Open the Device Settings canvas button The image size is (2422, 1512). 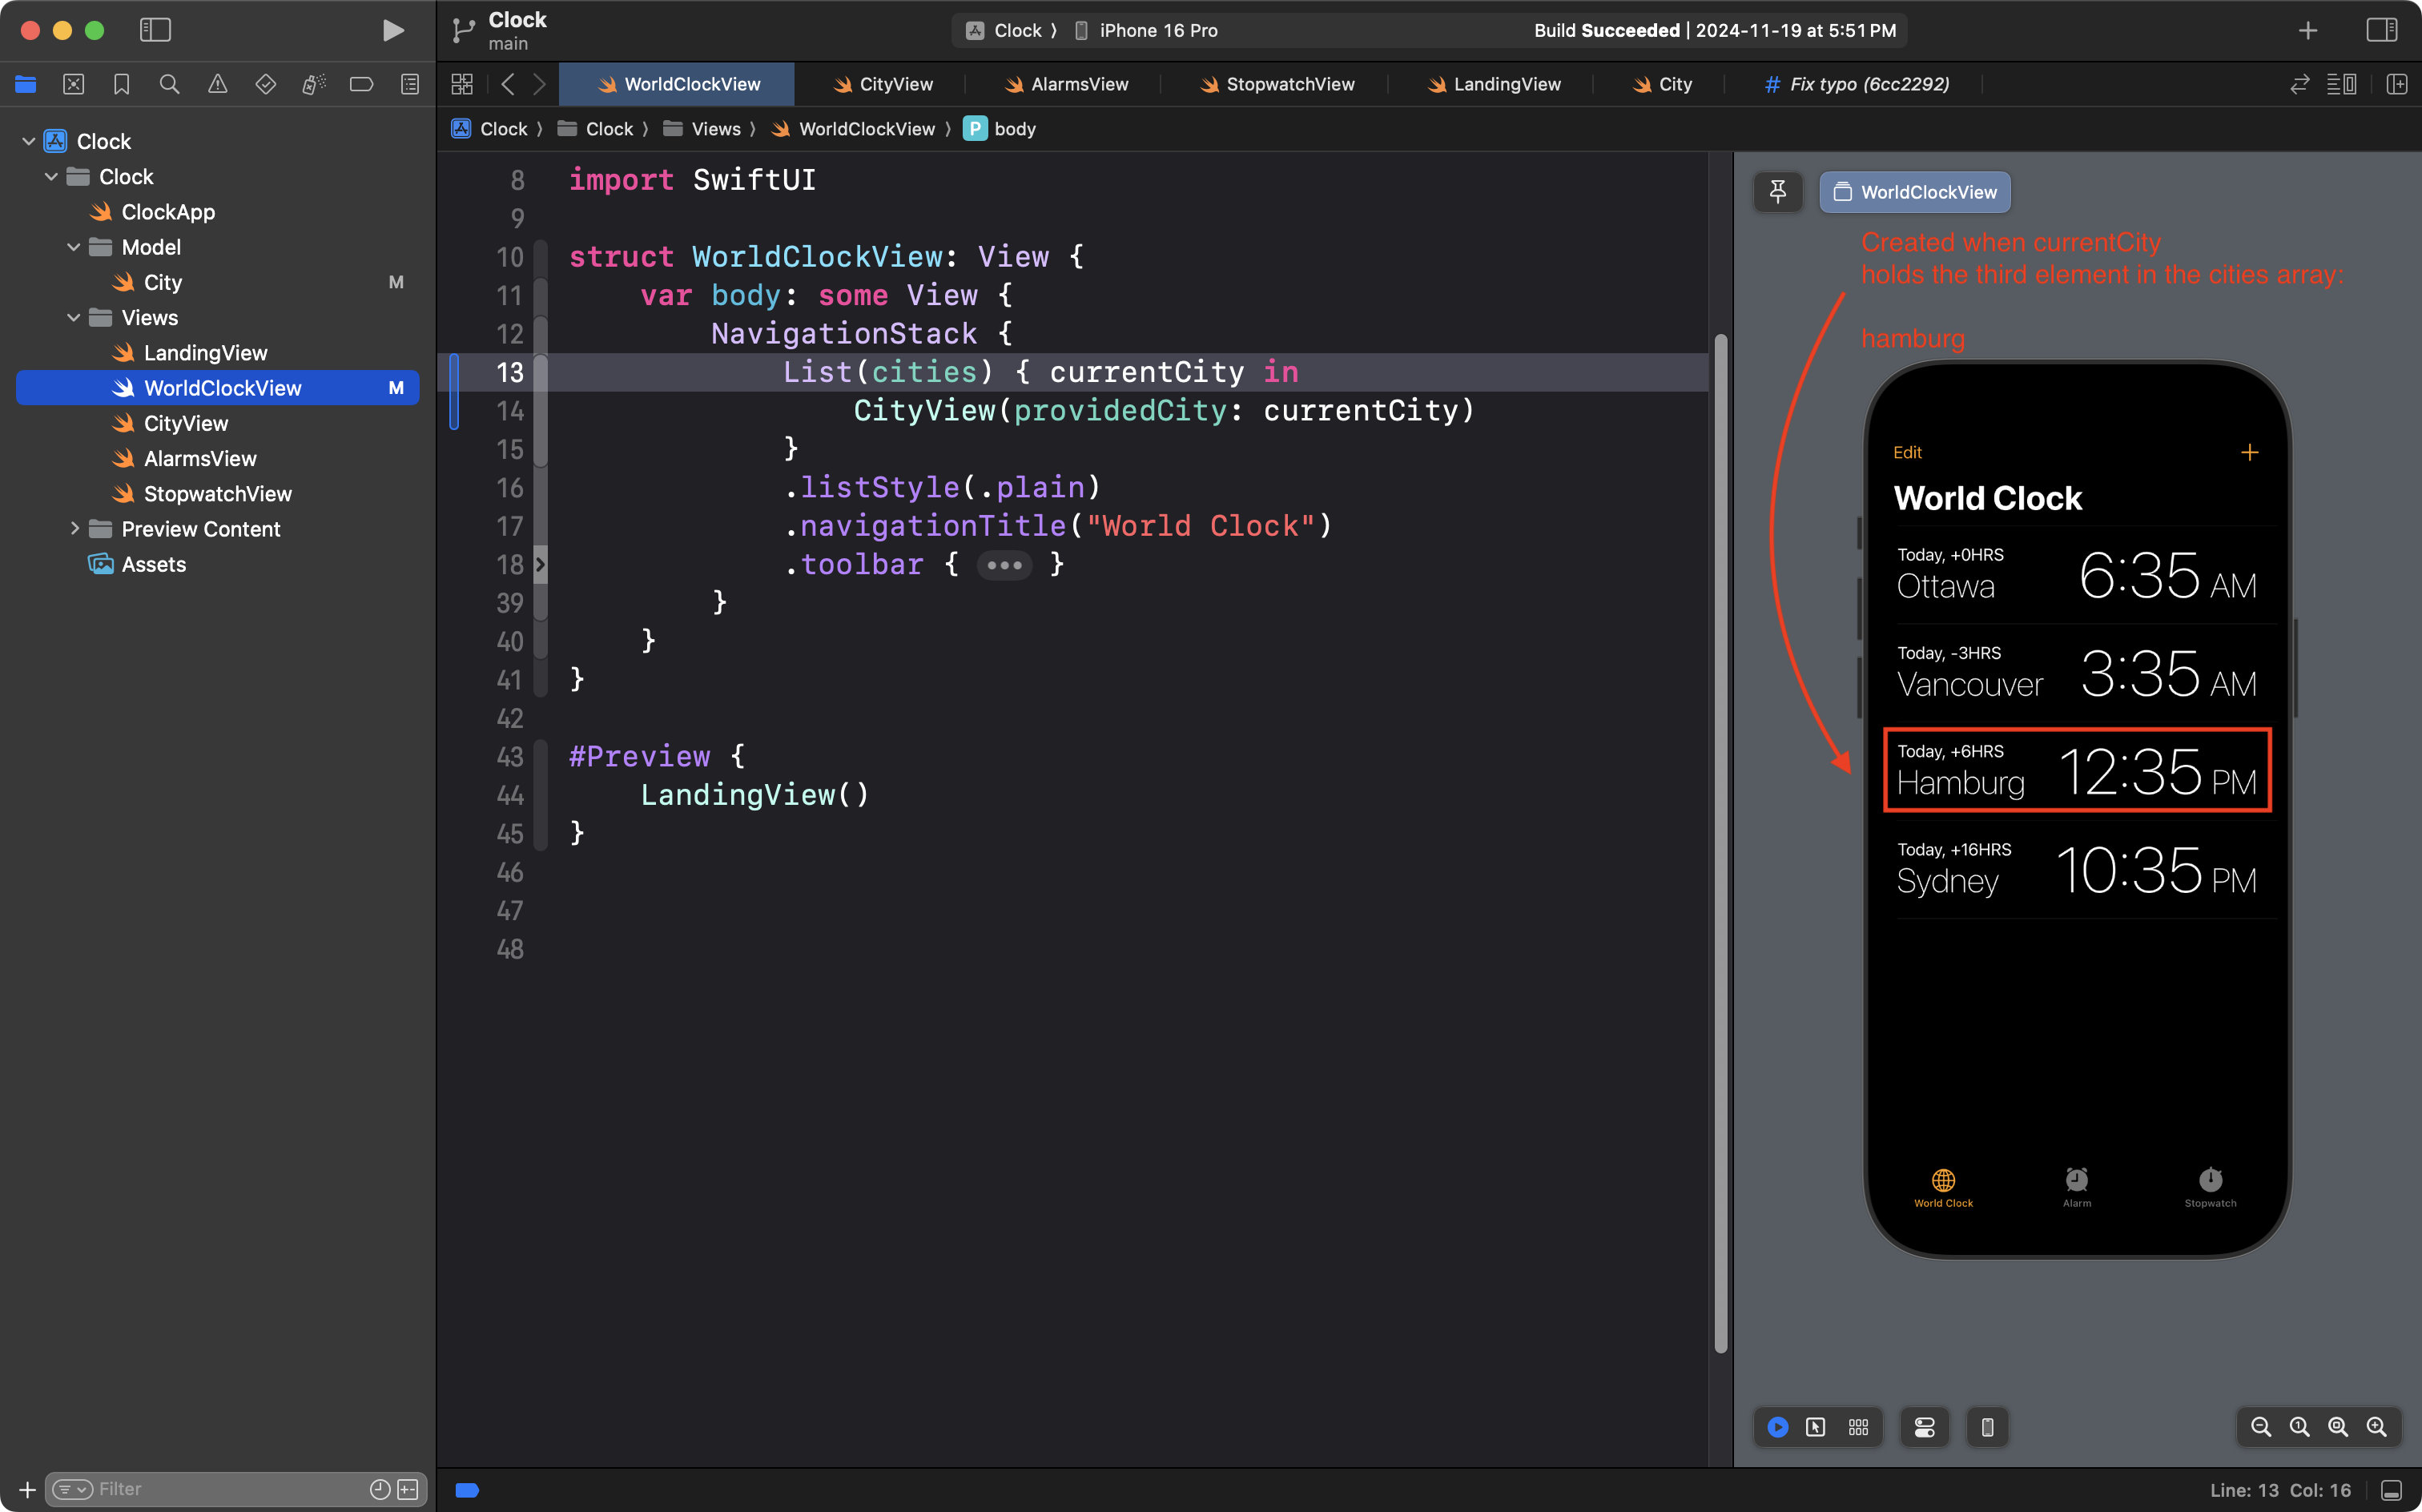click(1924, 1427)
